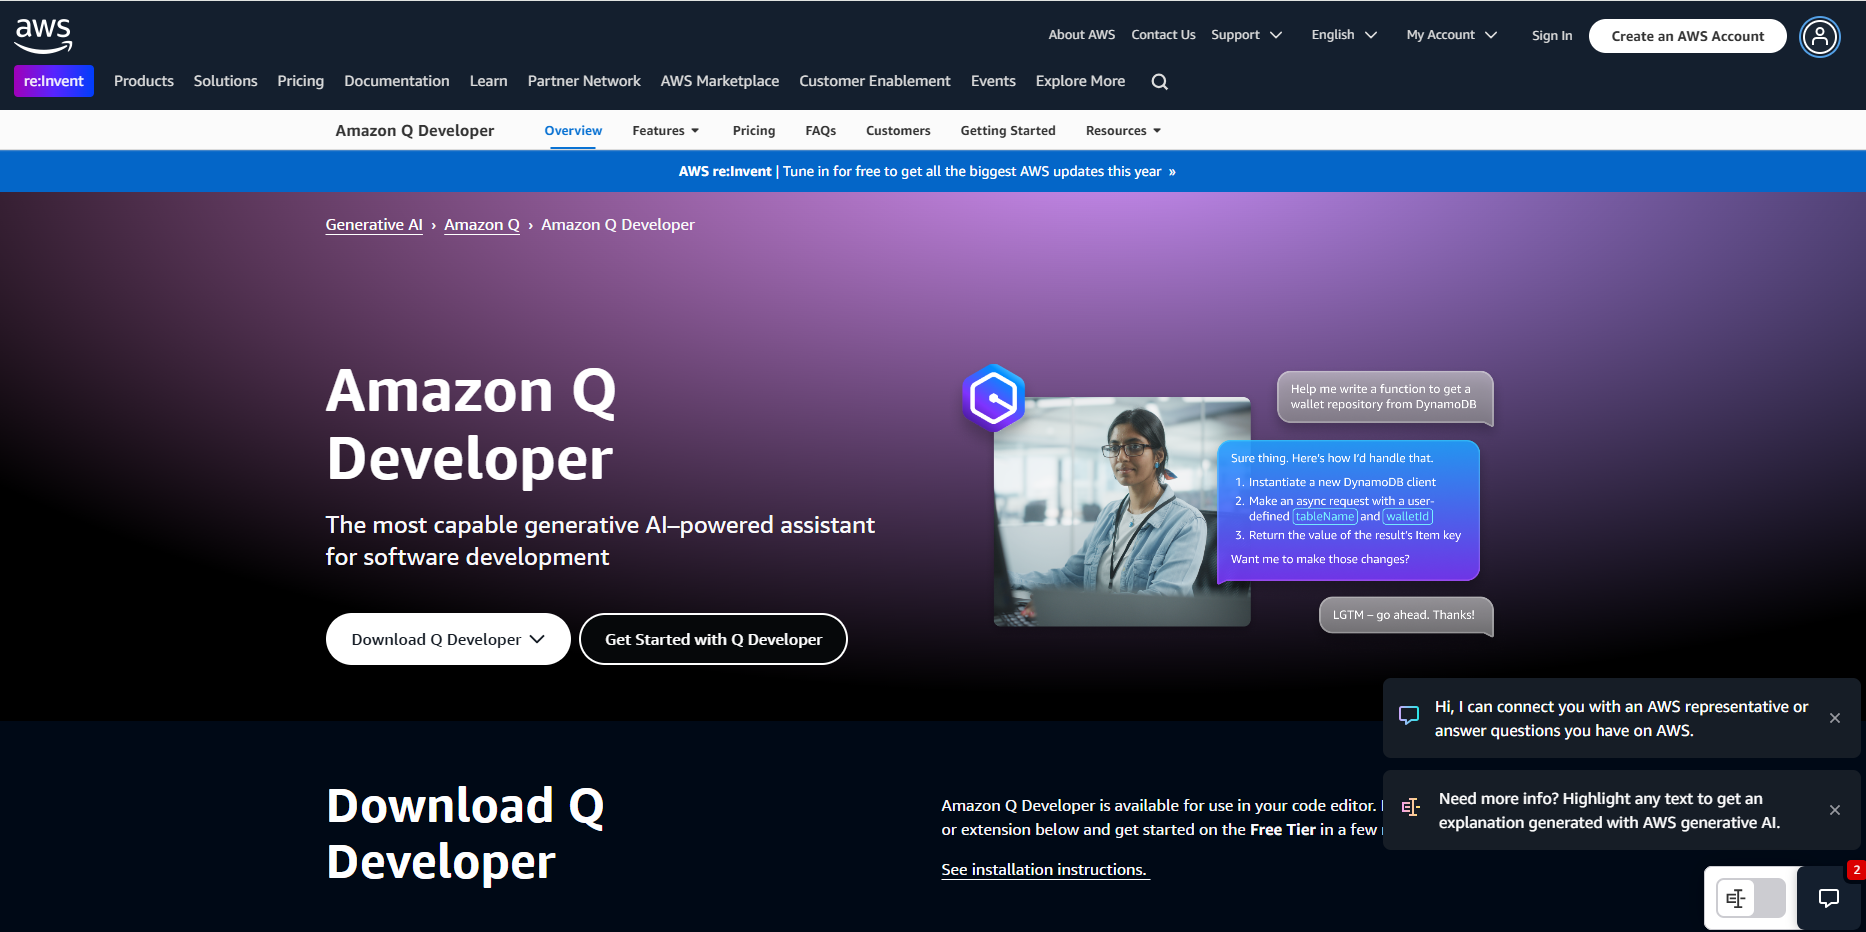Click Create an AWS Account button
This screenshot has width=1866, height=932.
1688,36
